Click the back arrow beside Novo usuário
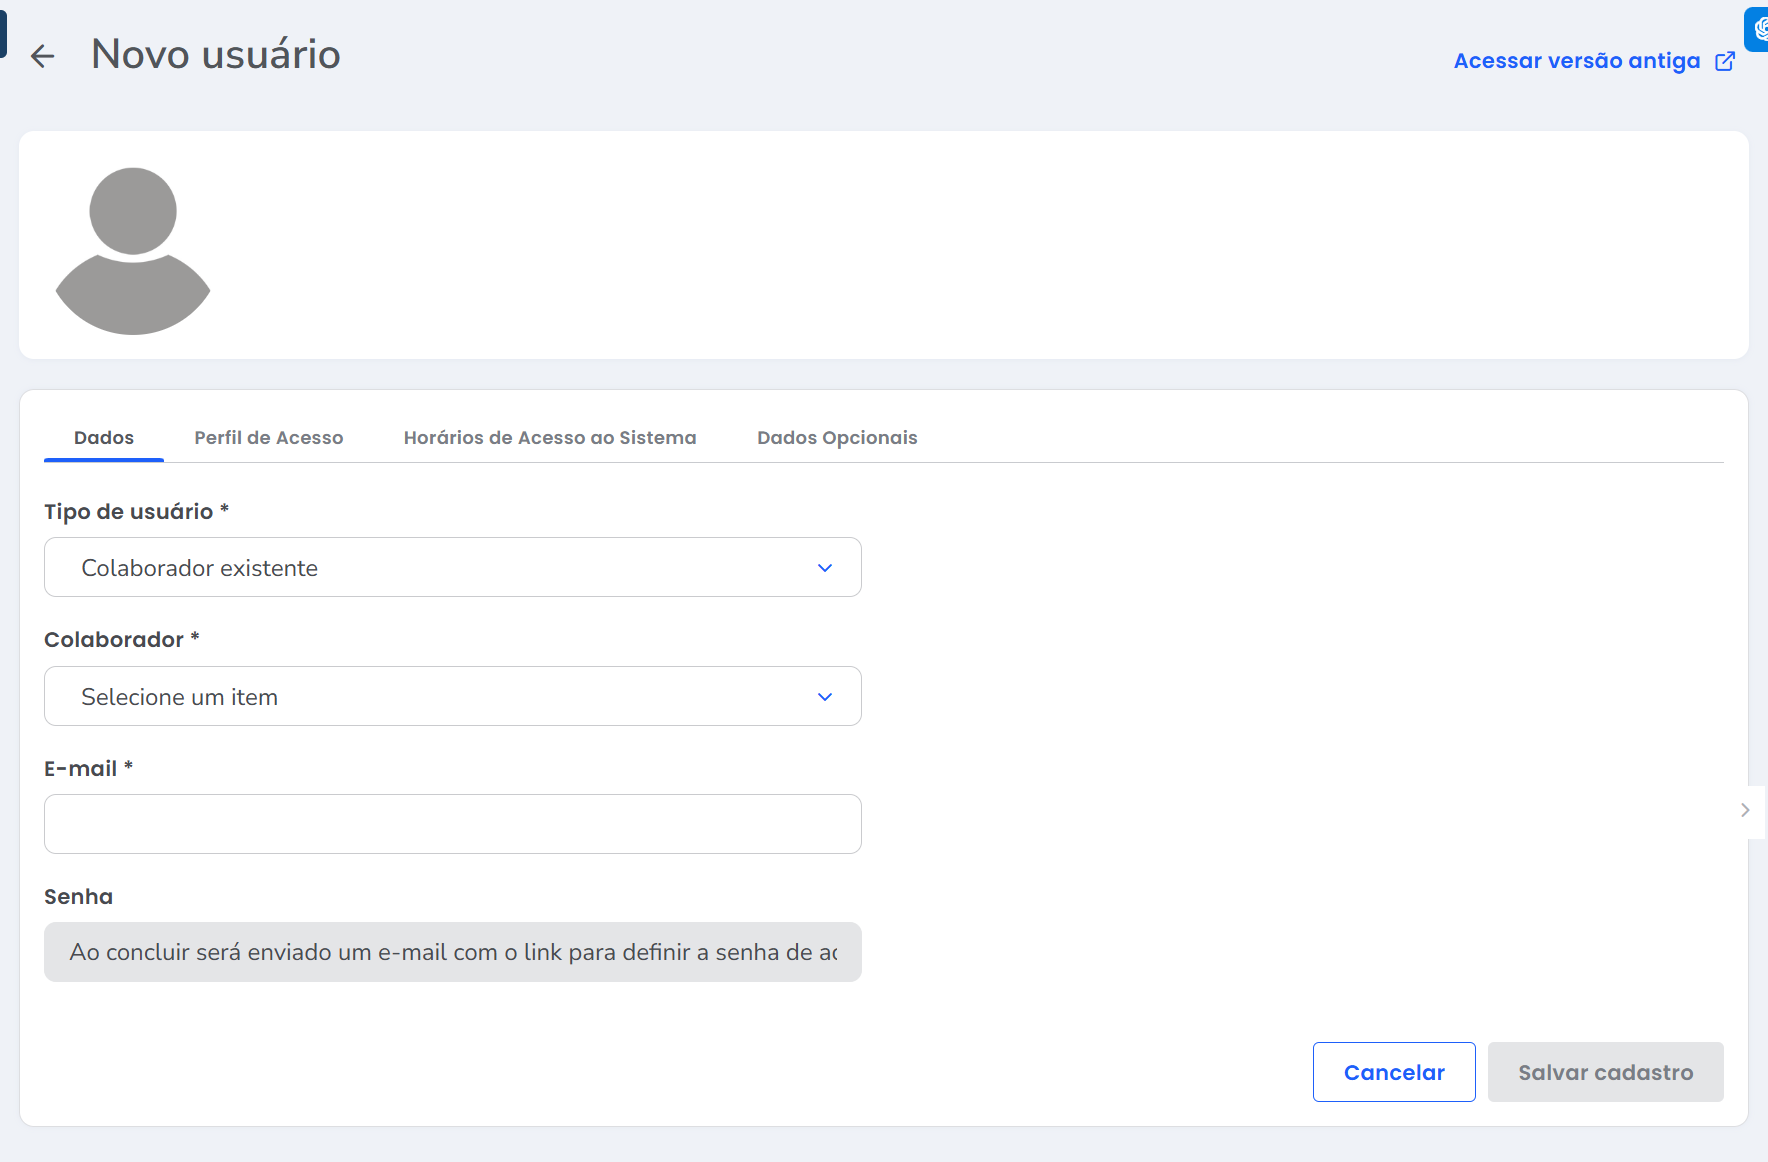Viewport: 1768px width, 1162px height. coord(42,56)
